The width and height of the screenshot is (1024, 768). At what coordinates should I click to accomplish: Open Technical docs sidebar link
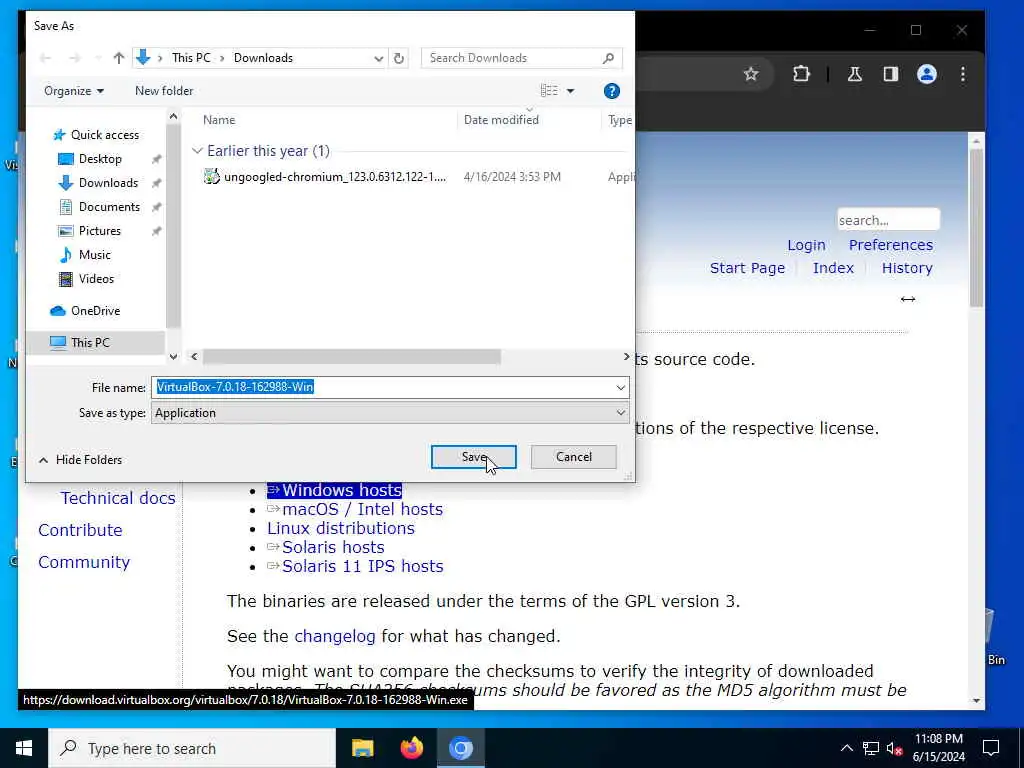coord(118,498)
